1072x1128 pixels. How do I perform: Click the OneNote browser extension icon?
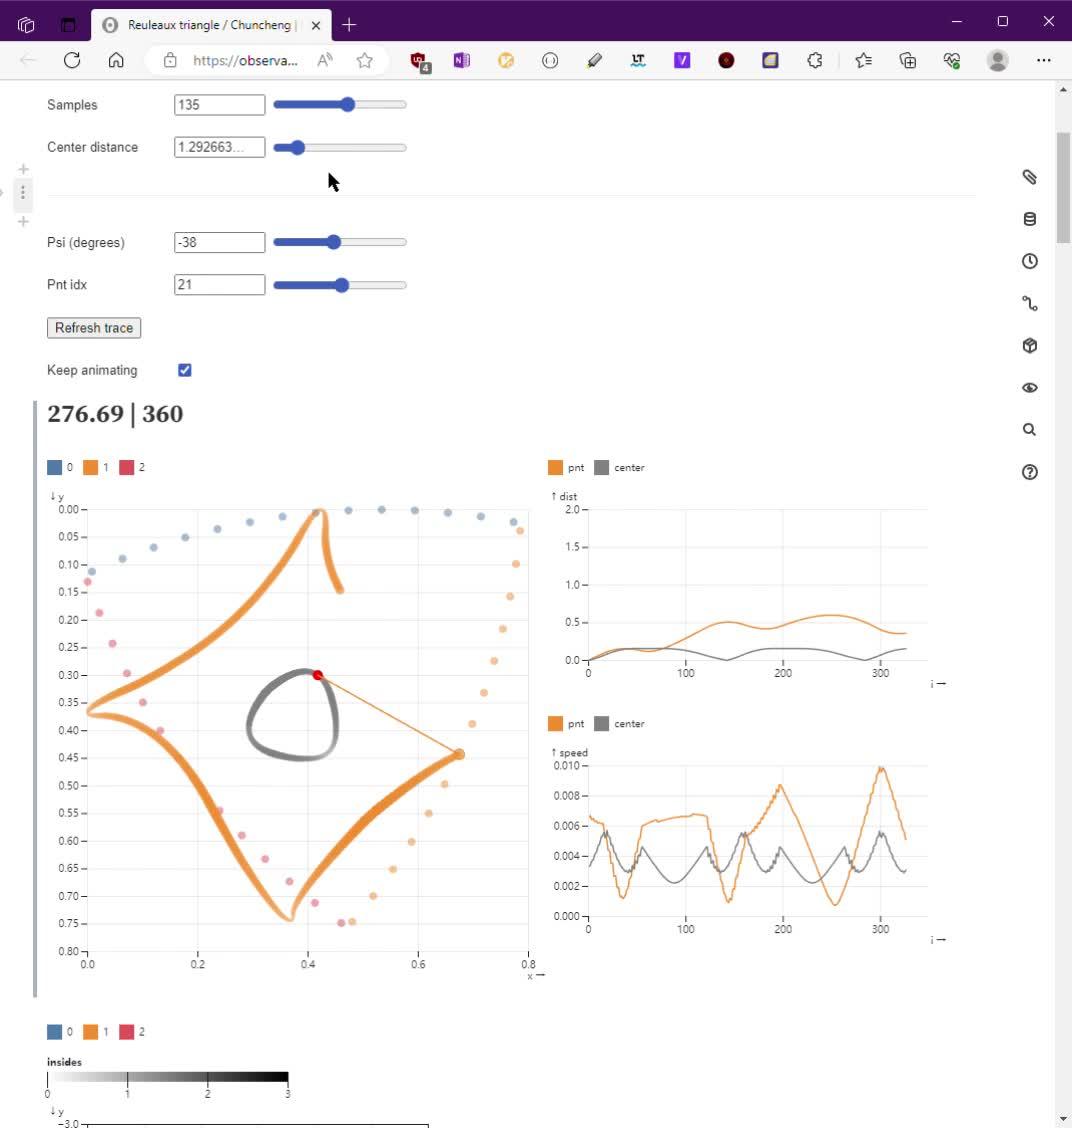pos(461,60)
